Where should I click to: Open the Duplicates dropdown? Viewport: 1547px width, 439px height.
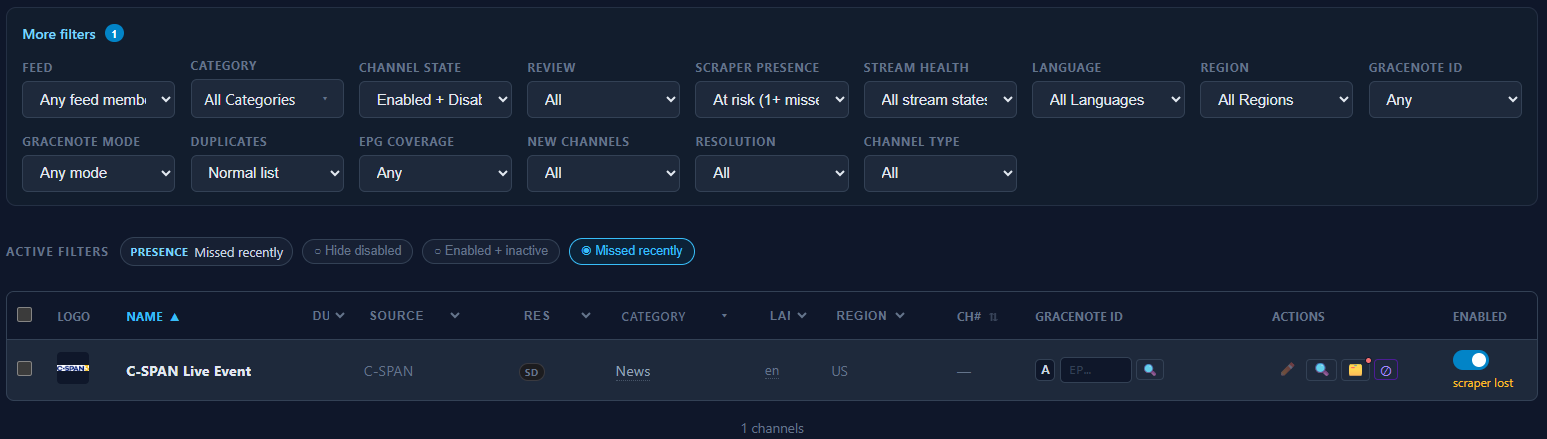click(x=267, y=173)
